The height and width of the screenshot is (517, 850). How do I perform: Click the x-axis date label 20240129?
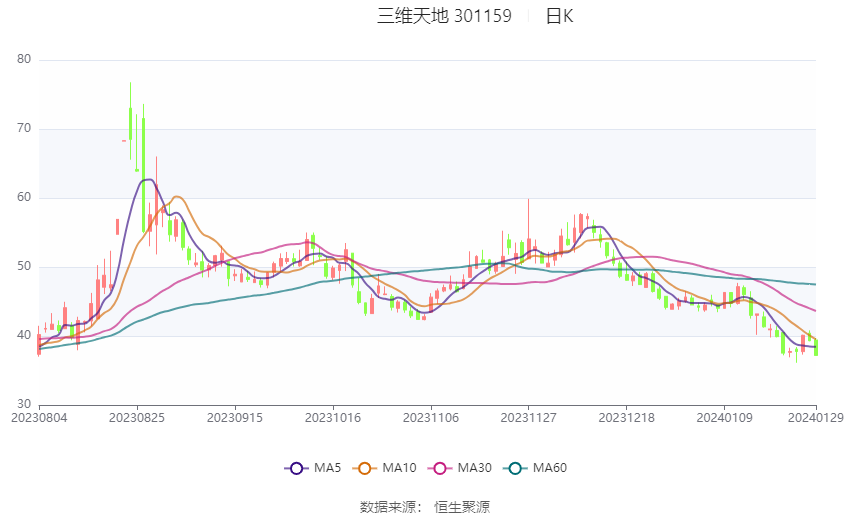[x=816, y=418]
